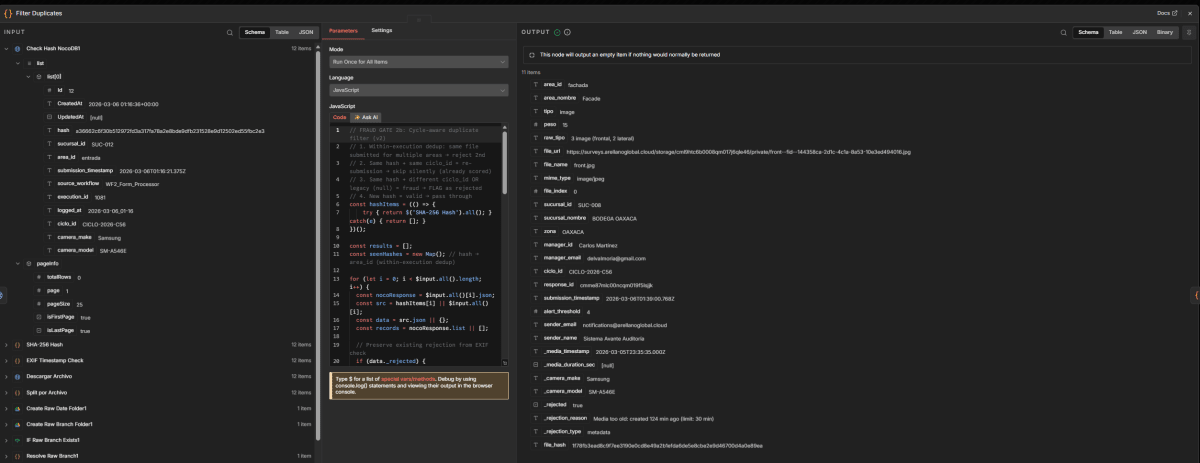
Task: Click the next node arrow on right edge
Action: pos(1196,295)
